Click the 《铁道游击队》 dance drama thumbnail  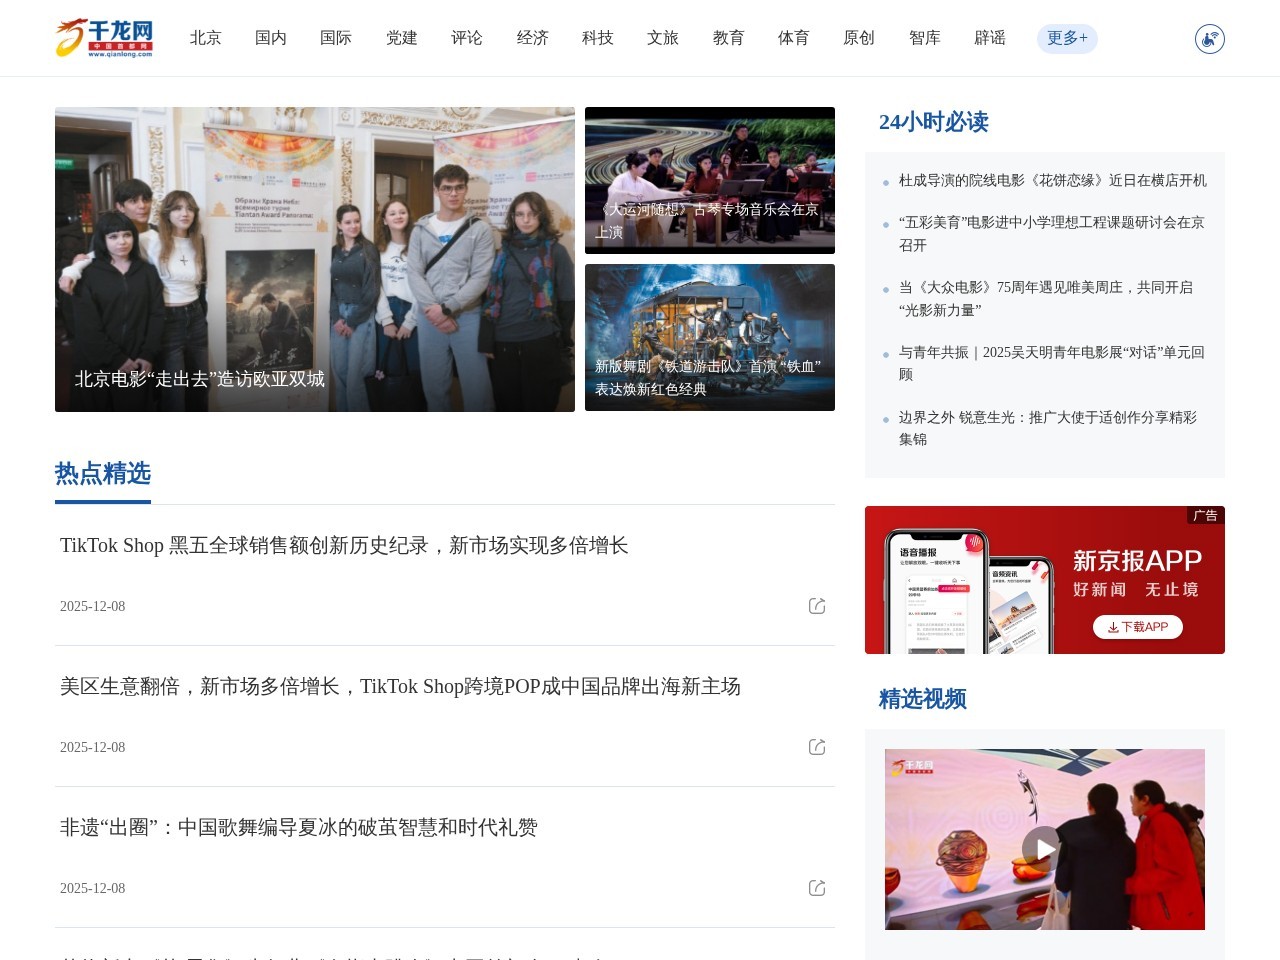[710, 337]
